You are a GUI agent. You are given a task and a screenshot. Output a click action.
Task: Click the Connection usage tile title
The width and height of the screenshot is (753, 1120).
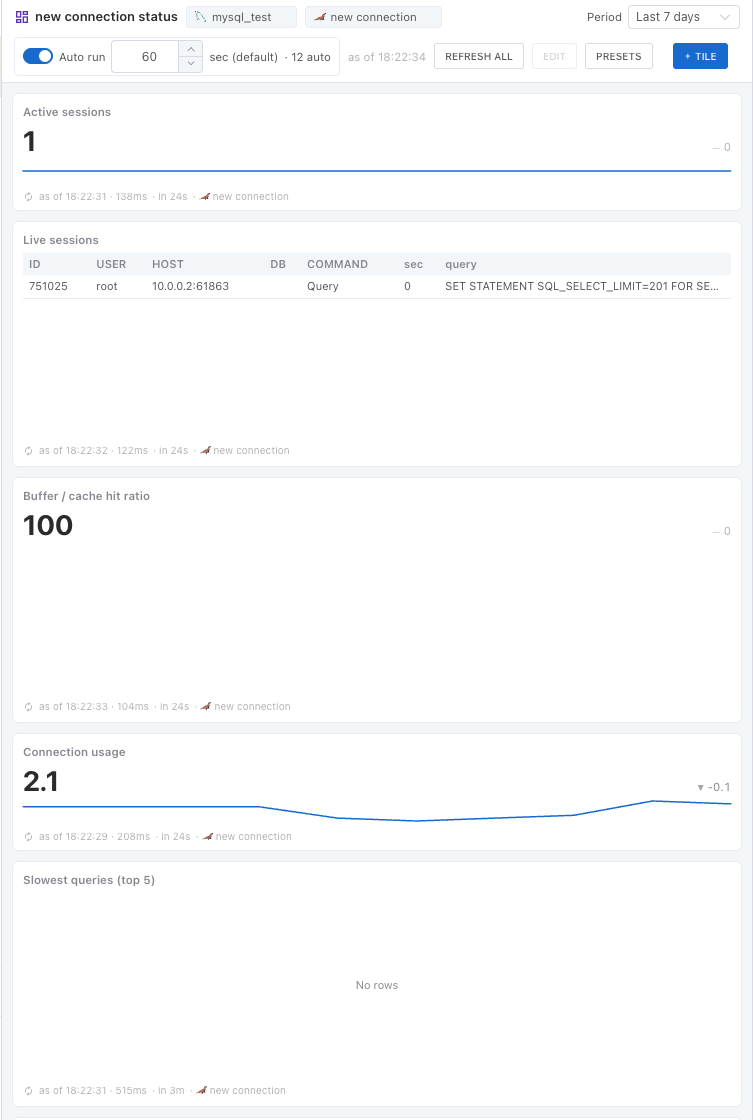[74, 752]
